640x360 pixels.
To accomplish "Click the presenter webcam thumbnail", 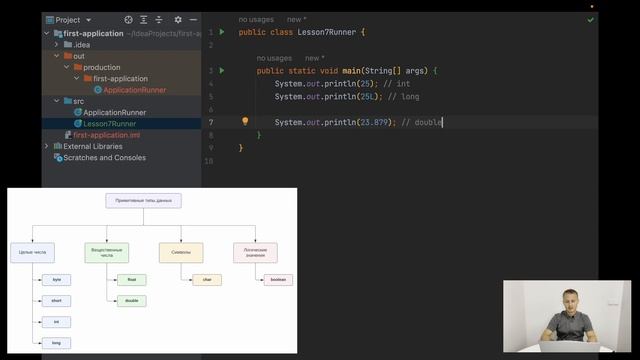I will [567, 316].
